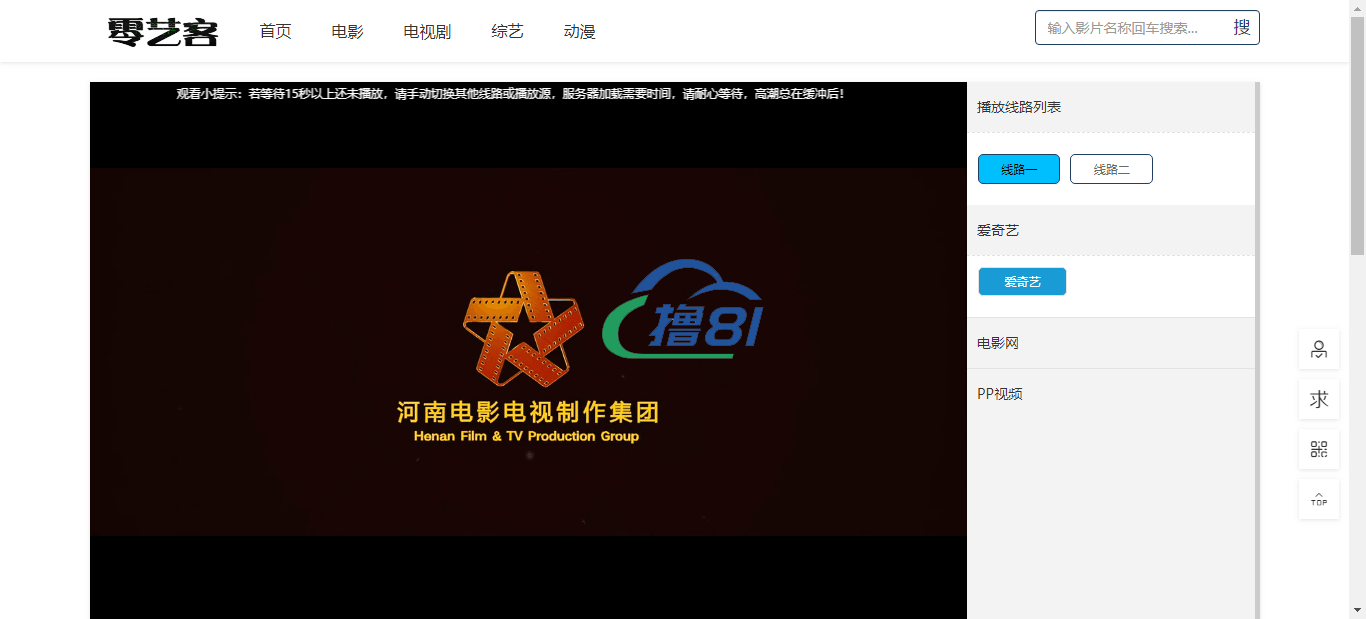Click the page vertical scrollbar
Viewport: 1366px width, 619px height.
[1357, 300]
